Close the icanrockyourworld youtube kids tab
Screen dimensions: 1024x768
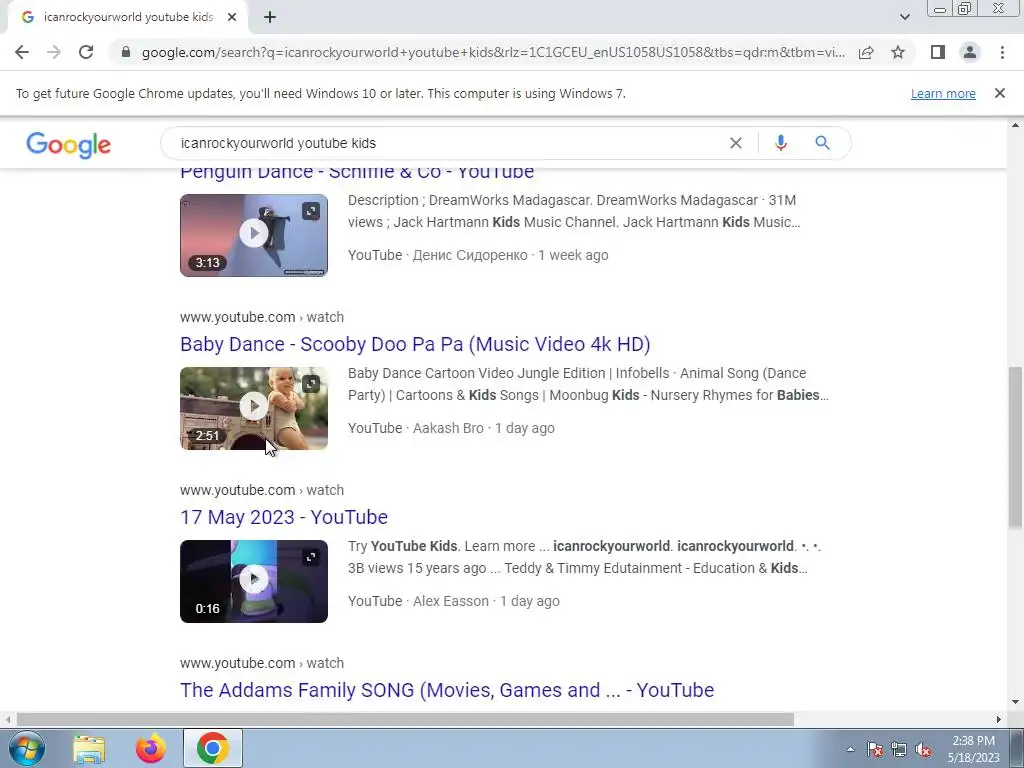coord(232,18)
